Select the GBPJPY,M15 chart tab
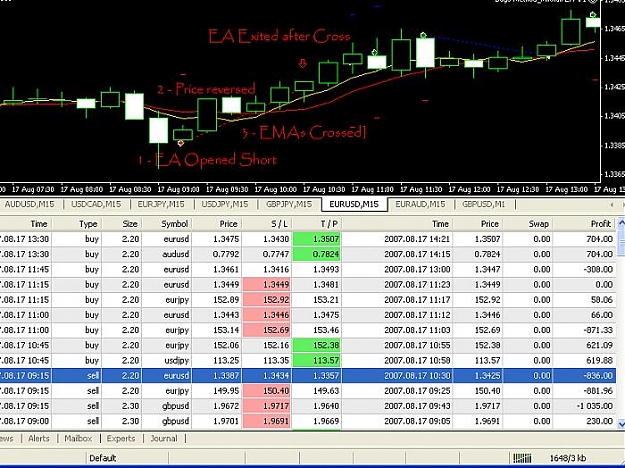Viewport: 625px width, 468px height. 289,205
